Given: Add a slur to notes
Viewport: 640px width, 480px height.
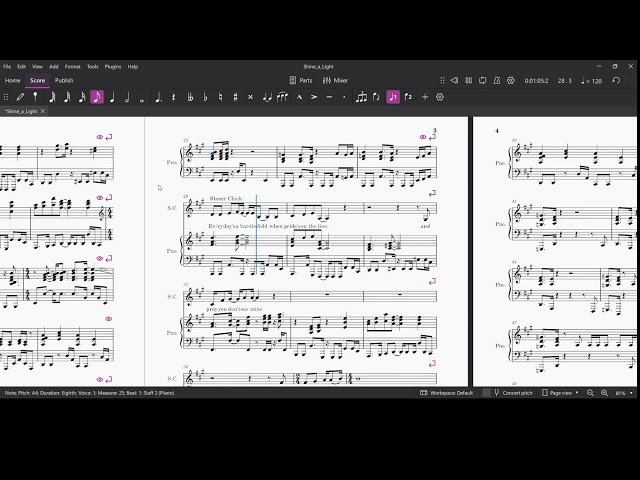Looking at the screenshot, I should [x=282, y=97].
